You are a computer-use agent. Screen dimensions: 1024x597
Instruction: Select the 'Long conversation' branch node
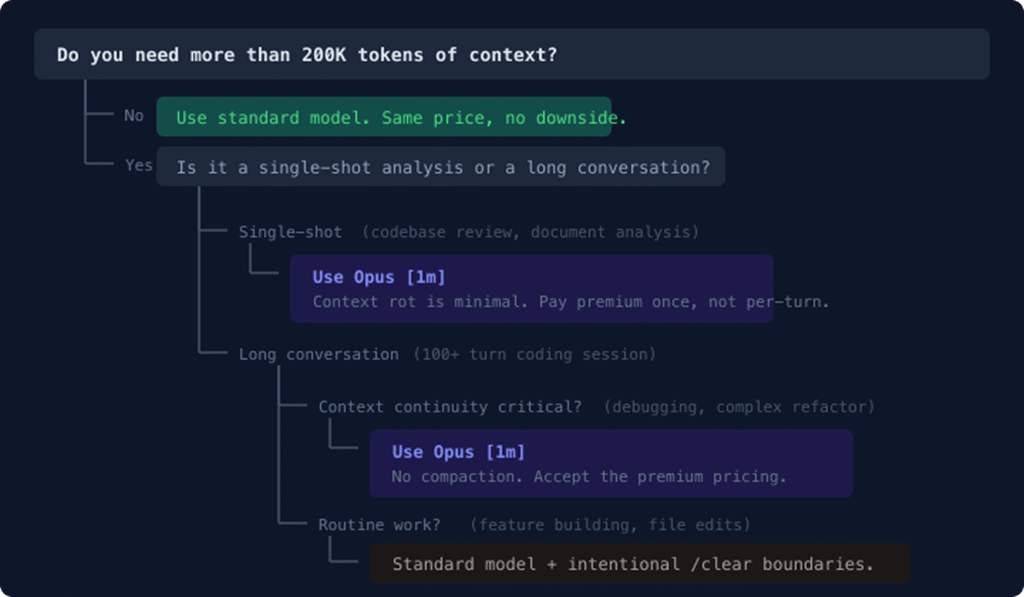coord(319,354)
